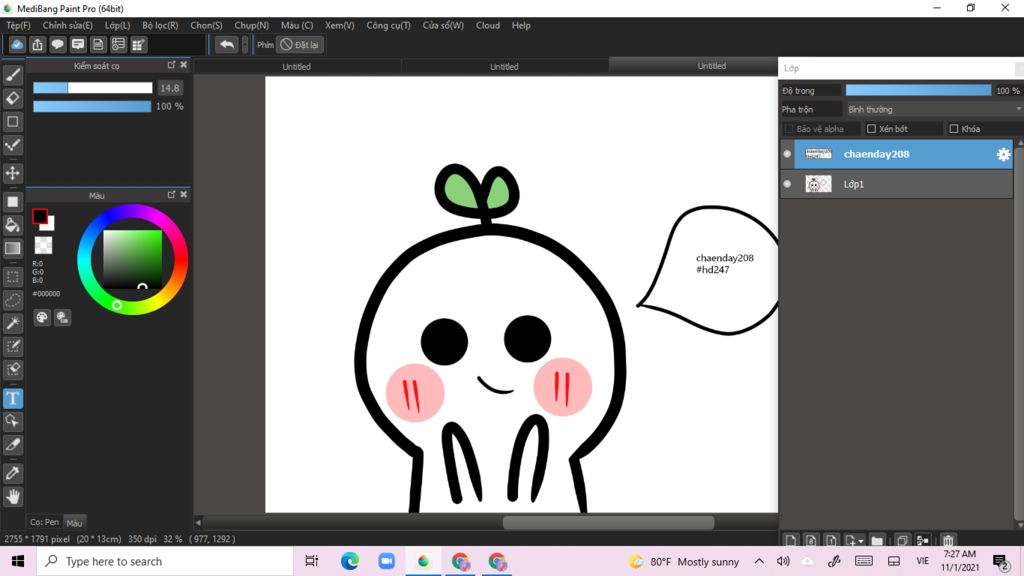The width and height of the screenshot is (1024, 576).
Task: Enable the Xén bớt checkbox
Action: 871,129
